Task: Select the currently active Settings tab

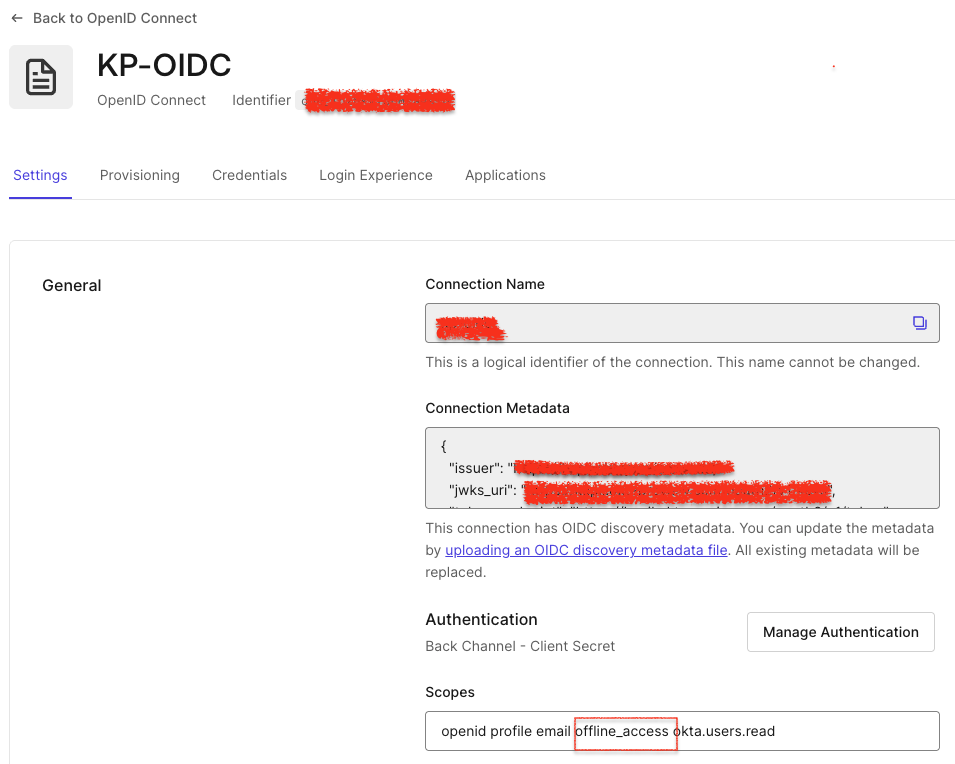Action: click(x=40, y=175)
